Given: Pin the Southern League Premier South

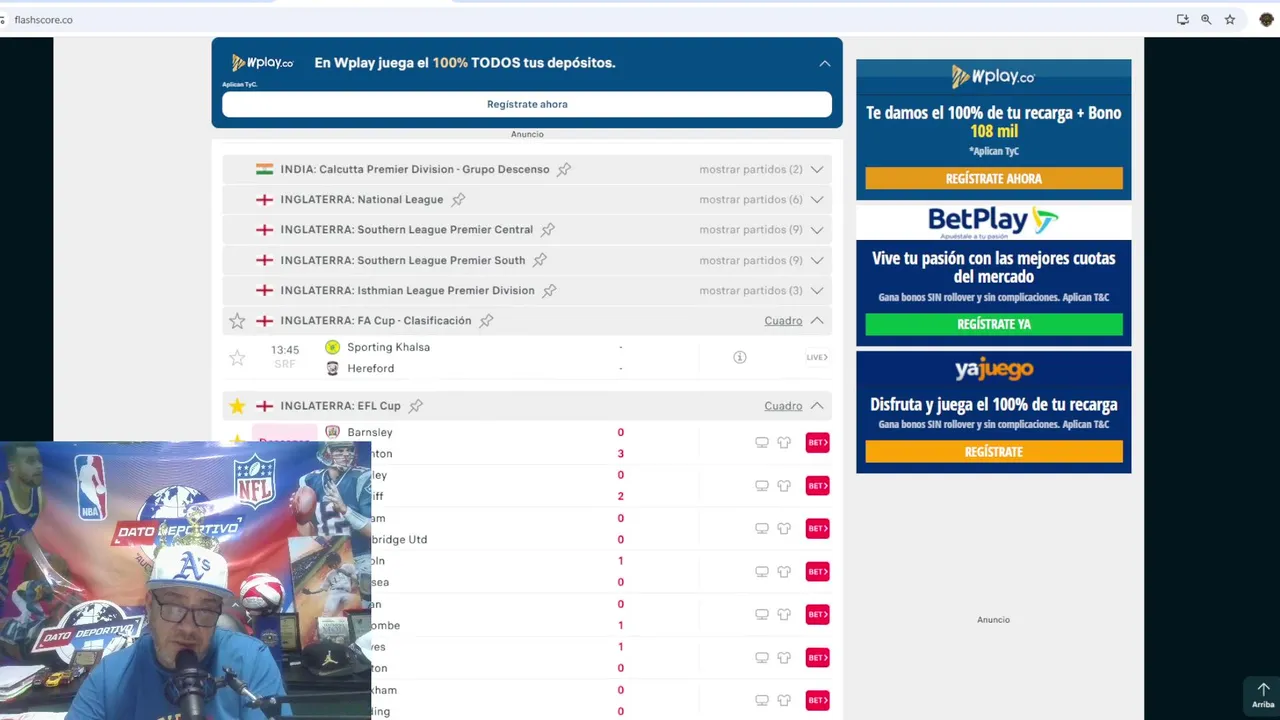Looking at the screenshot, I should (x=540, y=260).
